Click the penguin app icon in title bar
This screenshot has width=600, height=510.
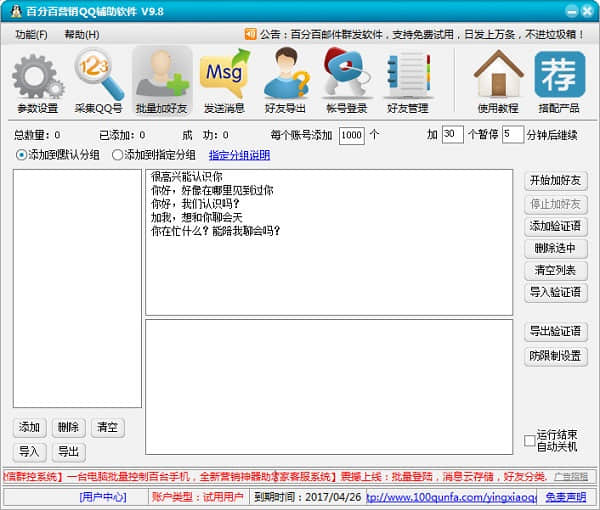point(16,11)
